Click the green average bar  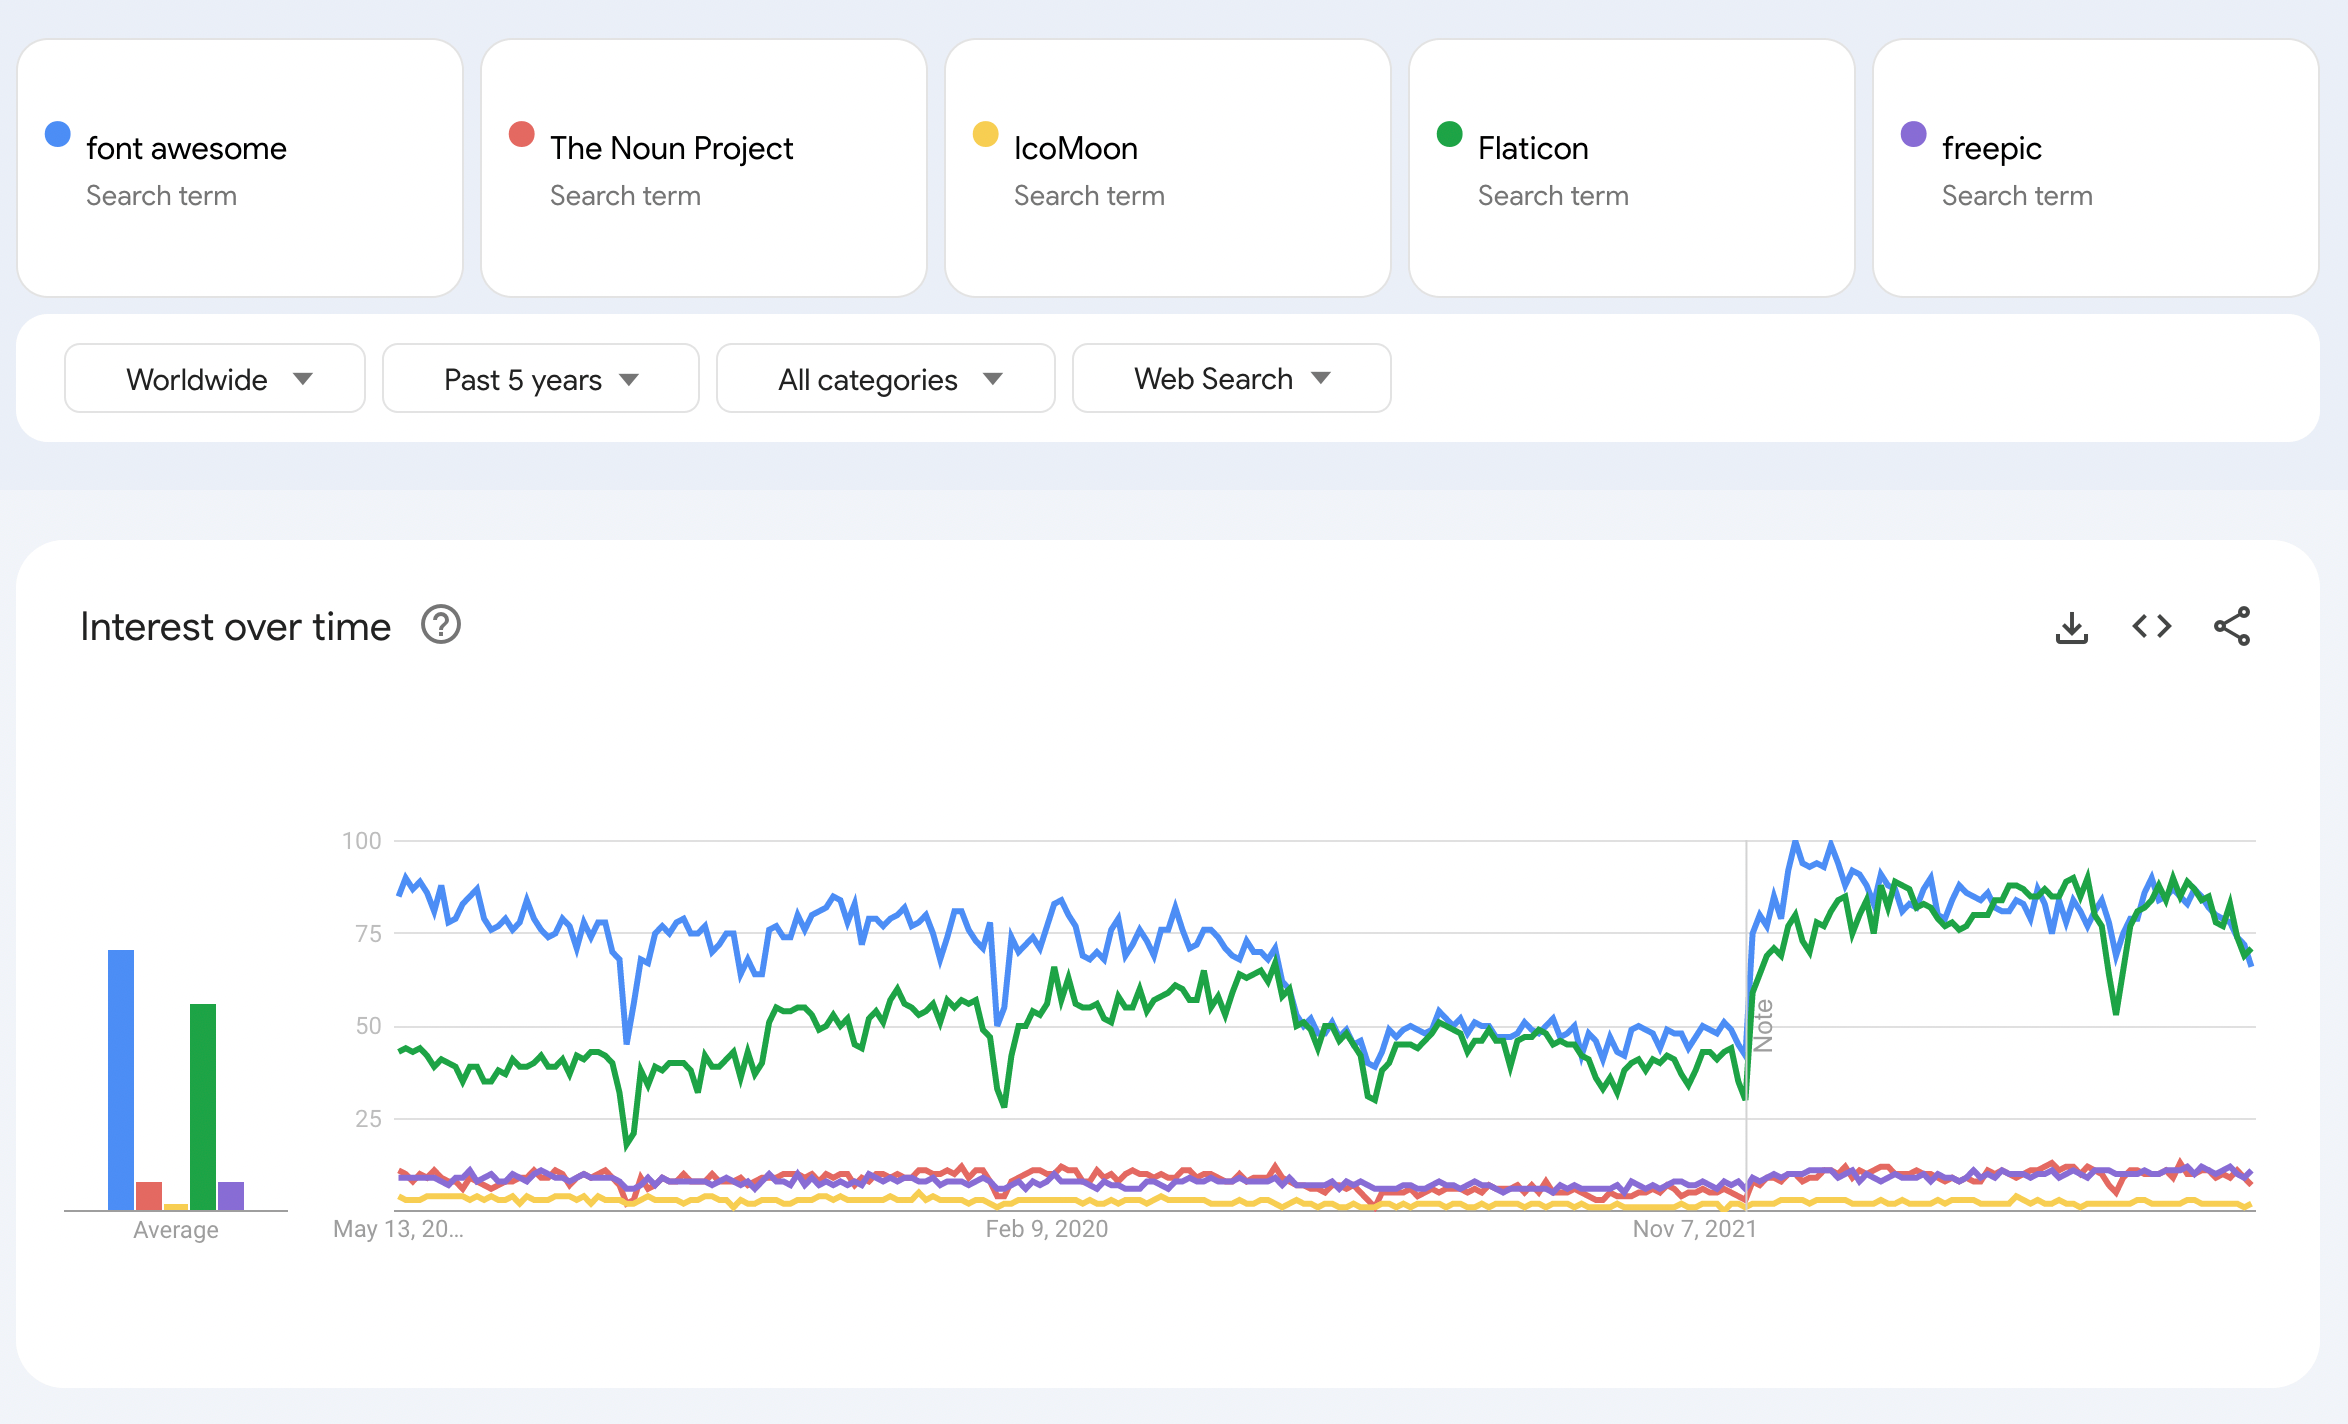[203, 1107]
